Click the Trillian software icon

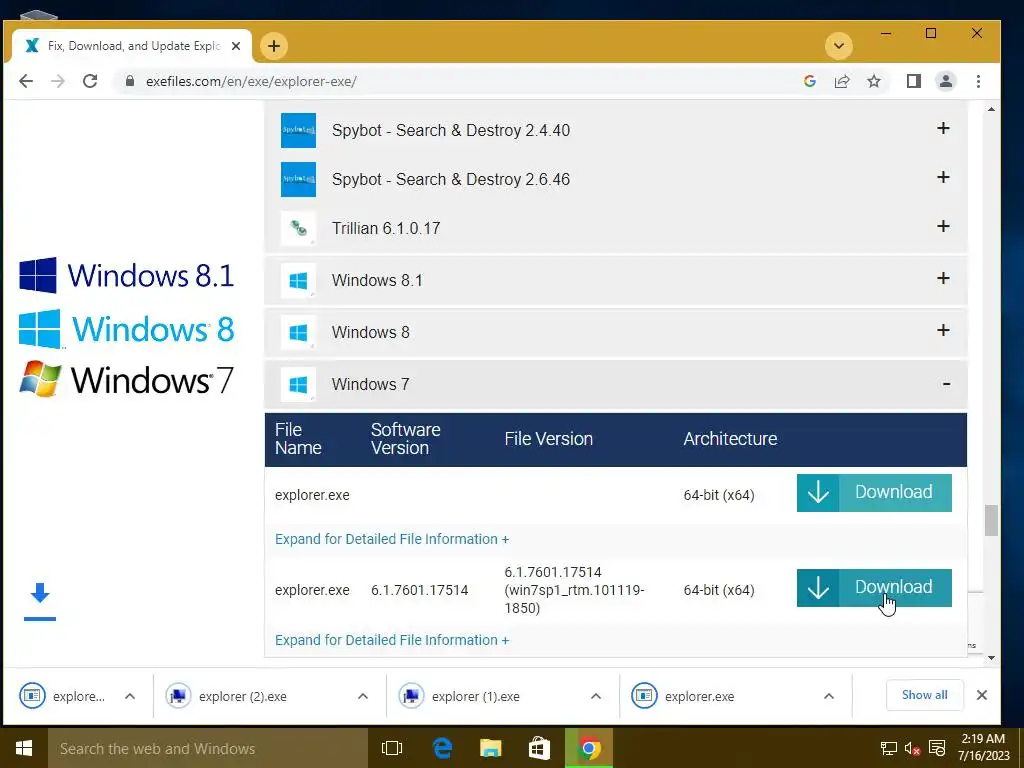[298, 228]
